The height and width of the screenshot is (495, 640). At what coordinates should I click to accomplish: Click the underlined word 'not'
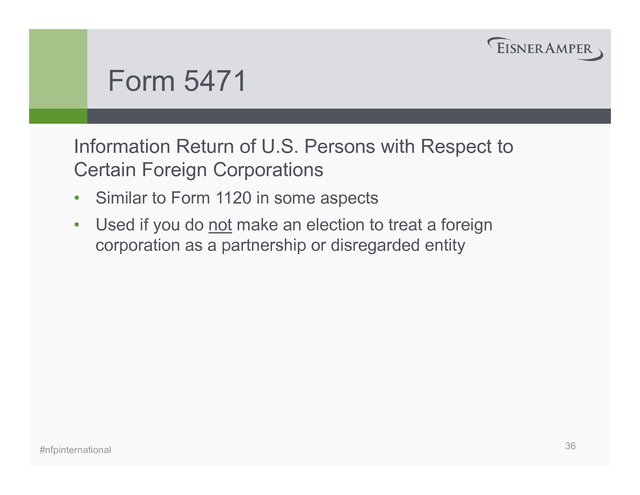click(x=220, y=225)
